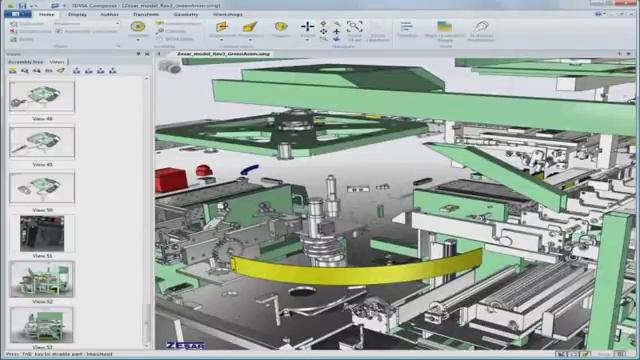
Task: Click the small plus crosshair Navigation icon
Action: click(337, 31)
